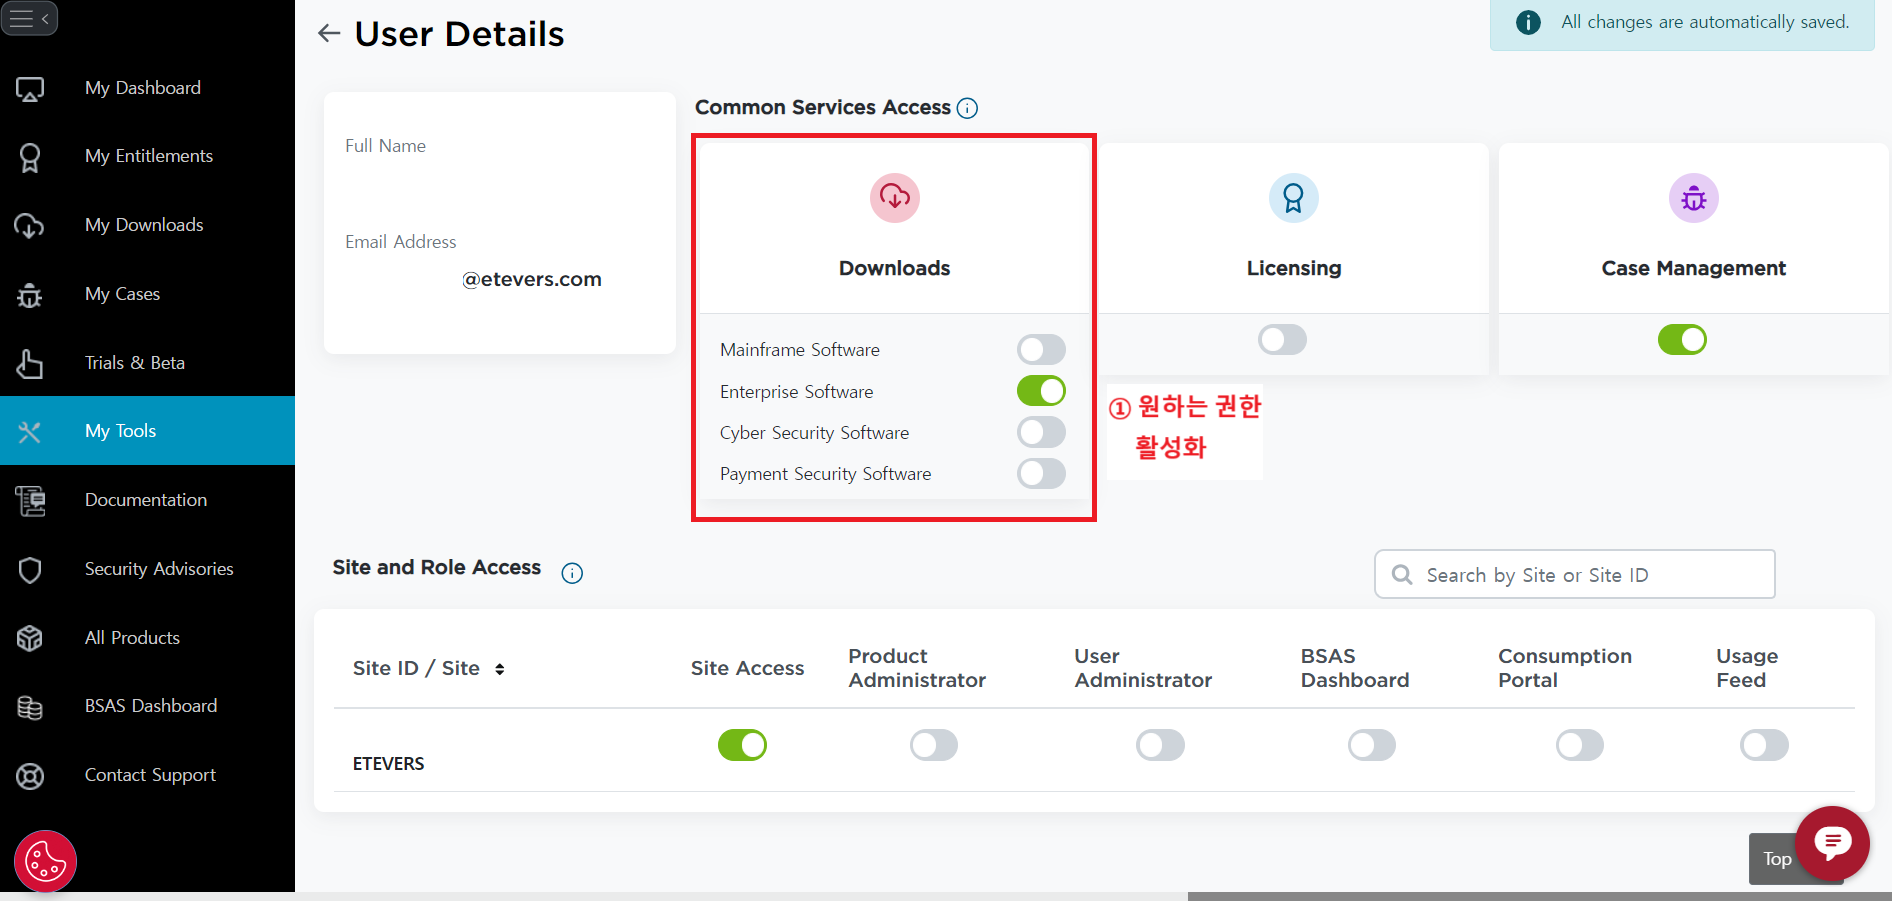Open the Contact Support link
This screenshot has width=1892, height=901.
coord(150,775)
